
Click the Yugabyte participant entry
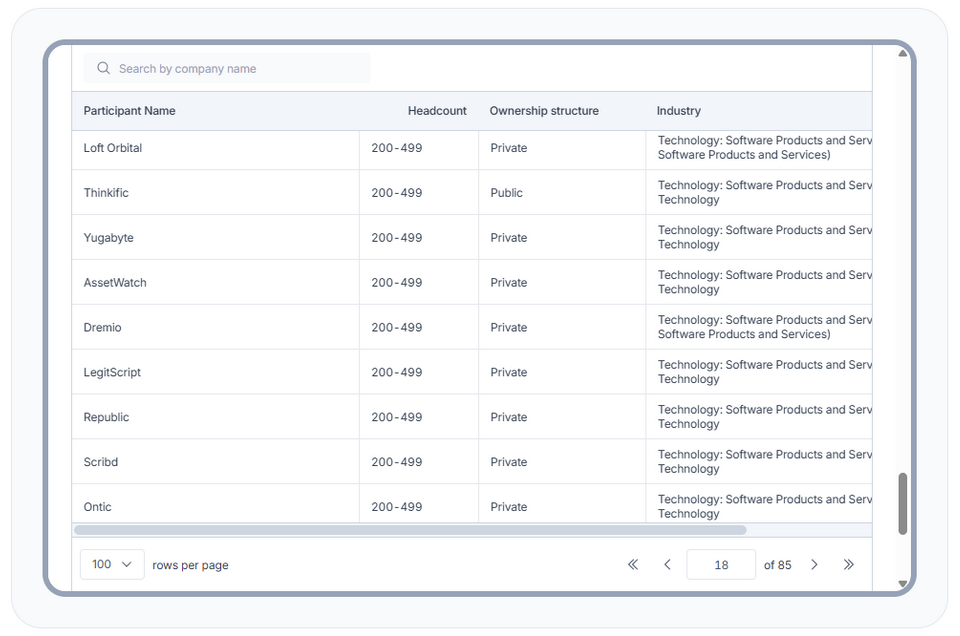click(108, 238)
